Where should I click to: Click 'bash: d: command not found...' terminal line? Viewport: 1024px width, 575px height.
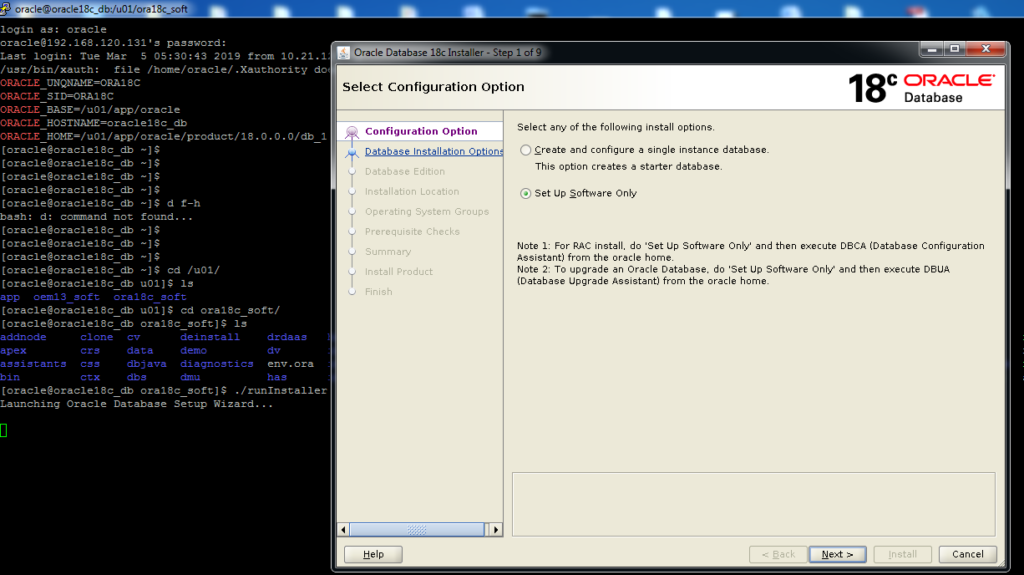[97, 217]
